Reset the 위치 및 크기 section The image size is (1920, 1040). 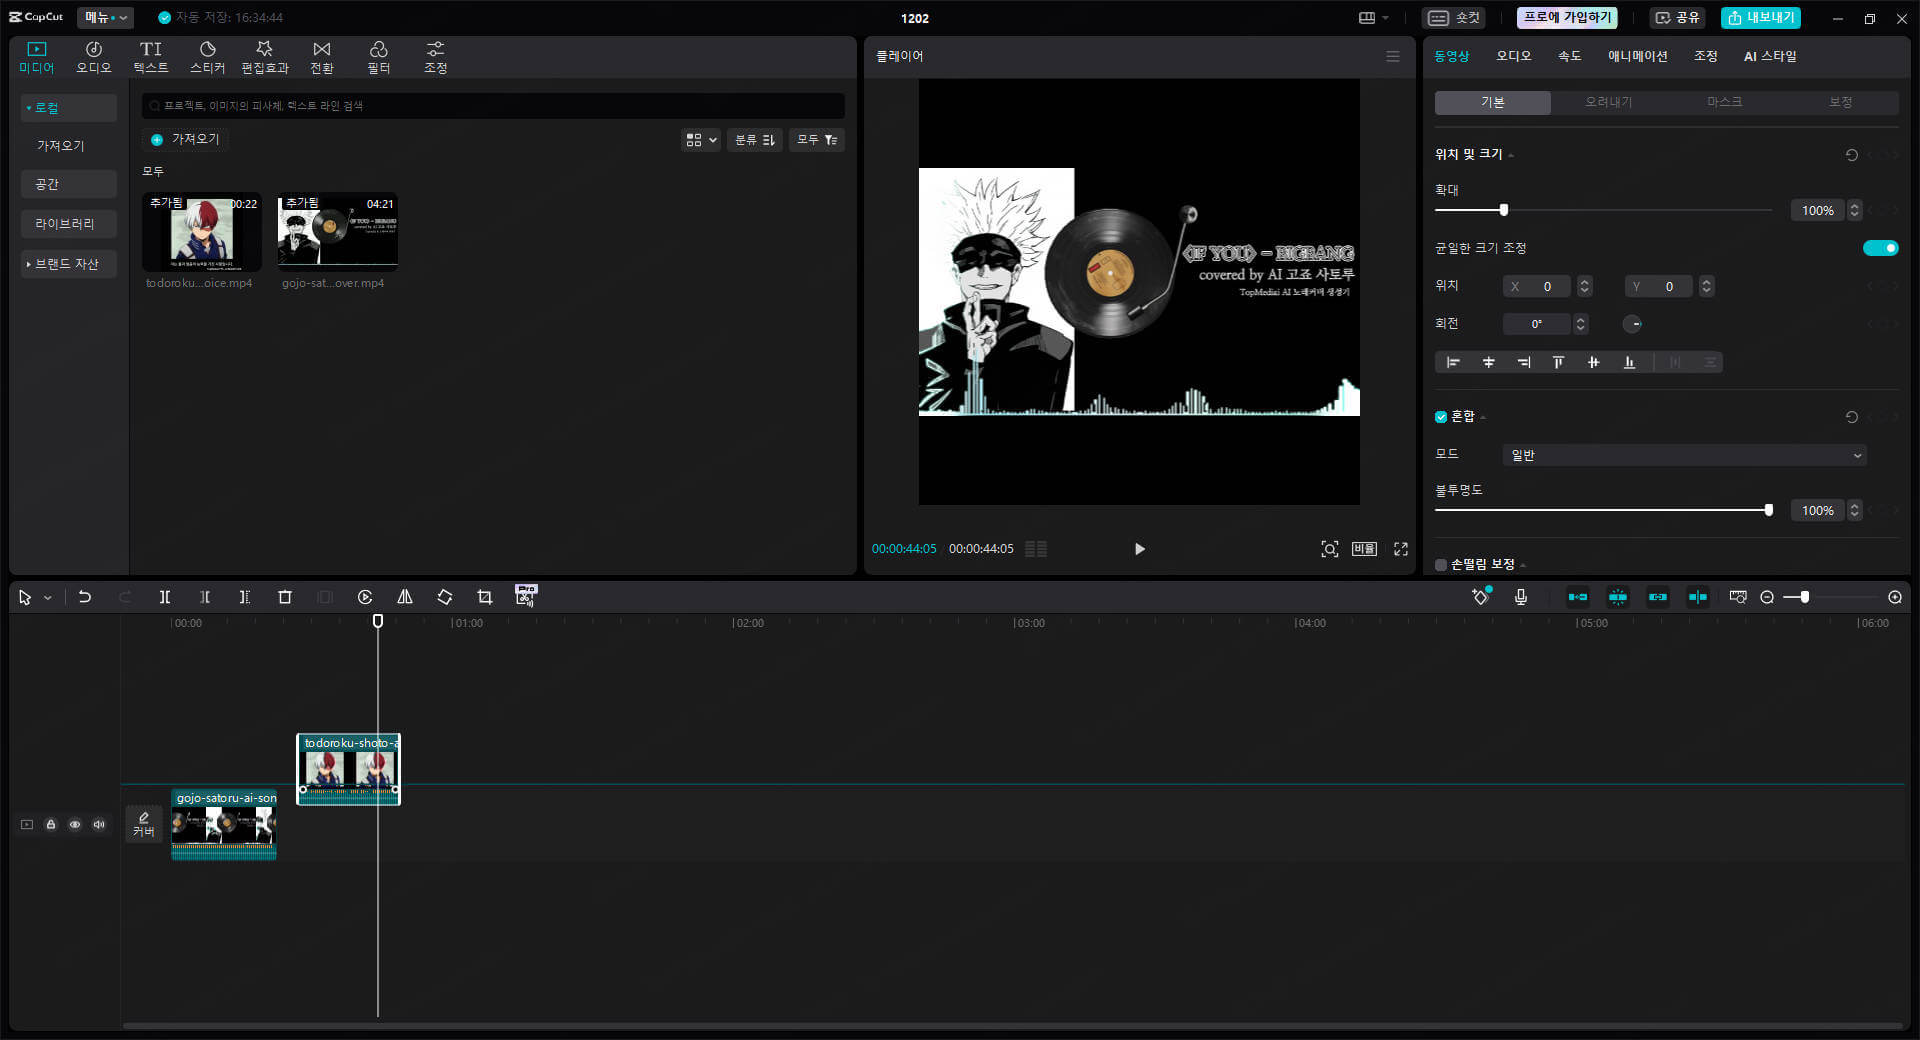click(x=1852, y=155)
